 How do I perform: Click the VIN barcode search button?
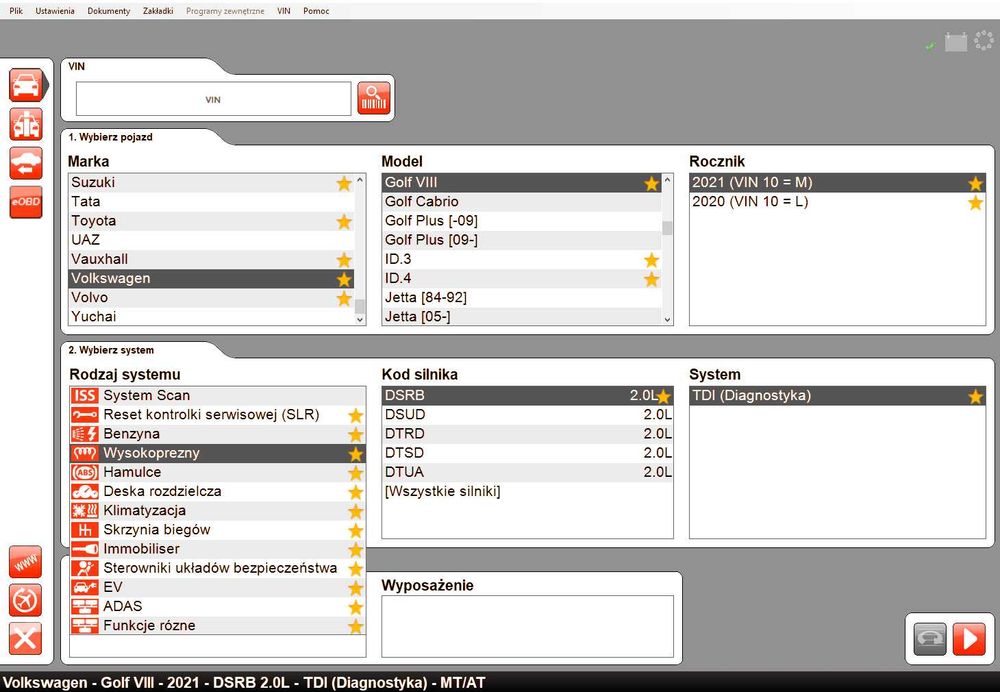click(x=374, y=99)
